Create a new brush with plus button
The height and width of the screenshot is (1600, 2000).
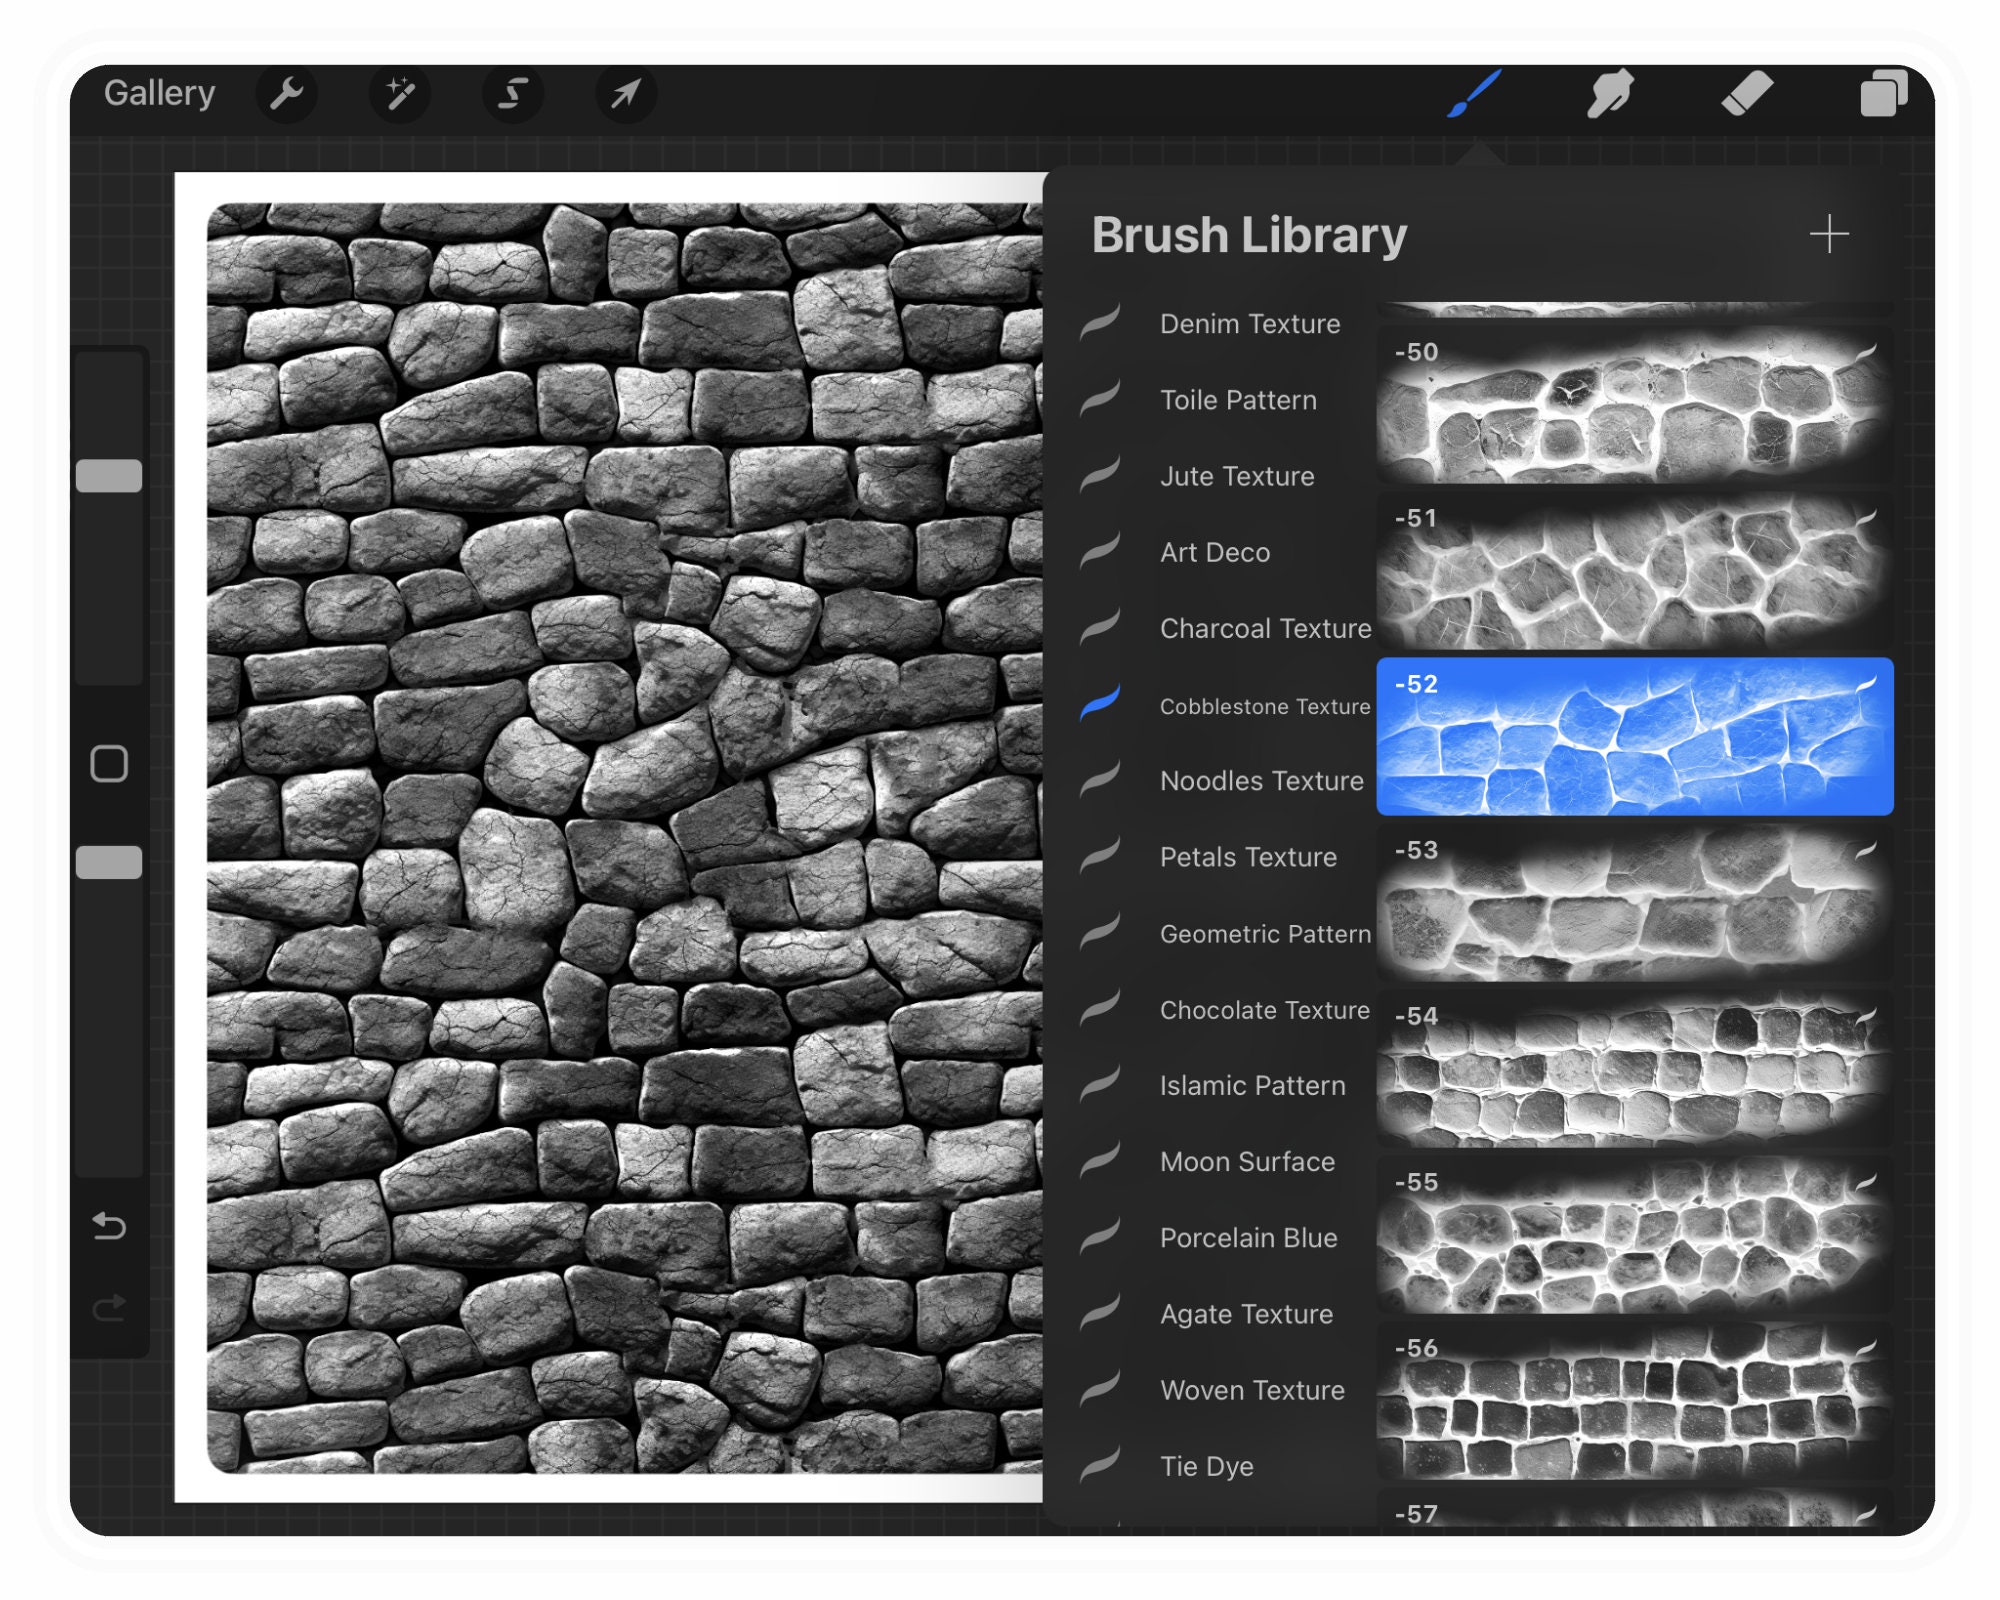1829,234
